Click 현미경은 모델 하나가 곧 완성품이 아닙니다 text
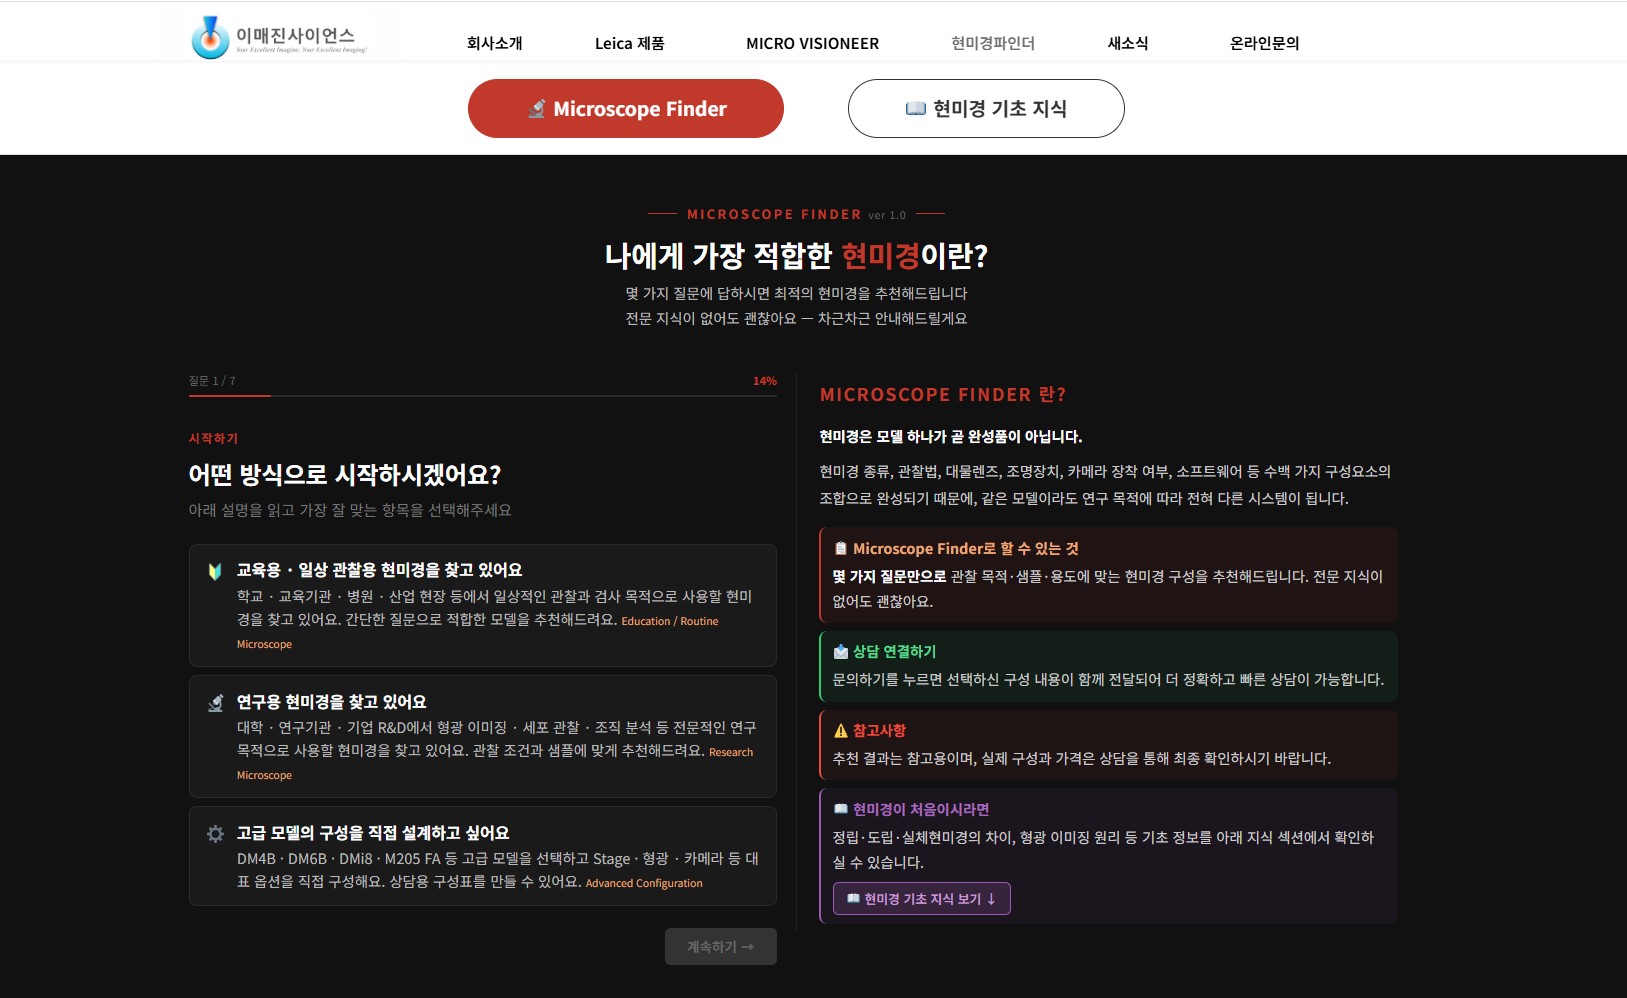Image resolution: width=1627 pixels, height=998 pixels. pyautogui.click(x=951, y=437)
